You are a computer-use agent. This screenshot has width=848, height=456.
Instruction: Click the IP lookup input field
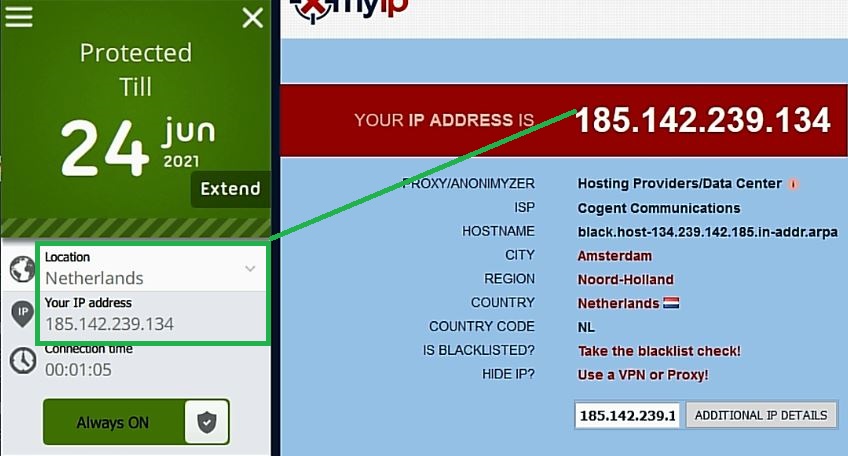627,415
